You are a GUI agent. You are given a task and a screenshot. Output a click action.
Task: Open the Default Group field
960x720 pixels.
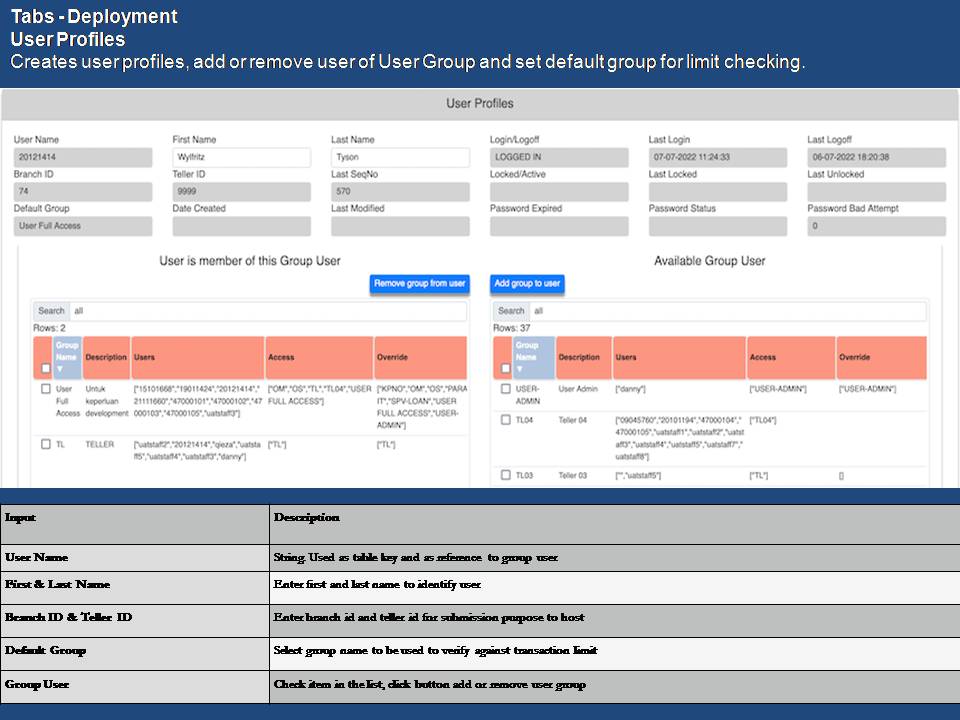point(83,226)
